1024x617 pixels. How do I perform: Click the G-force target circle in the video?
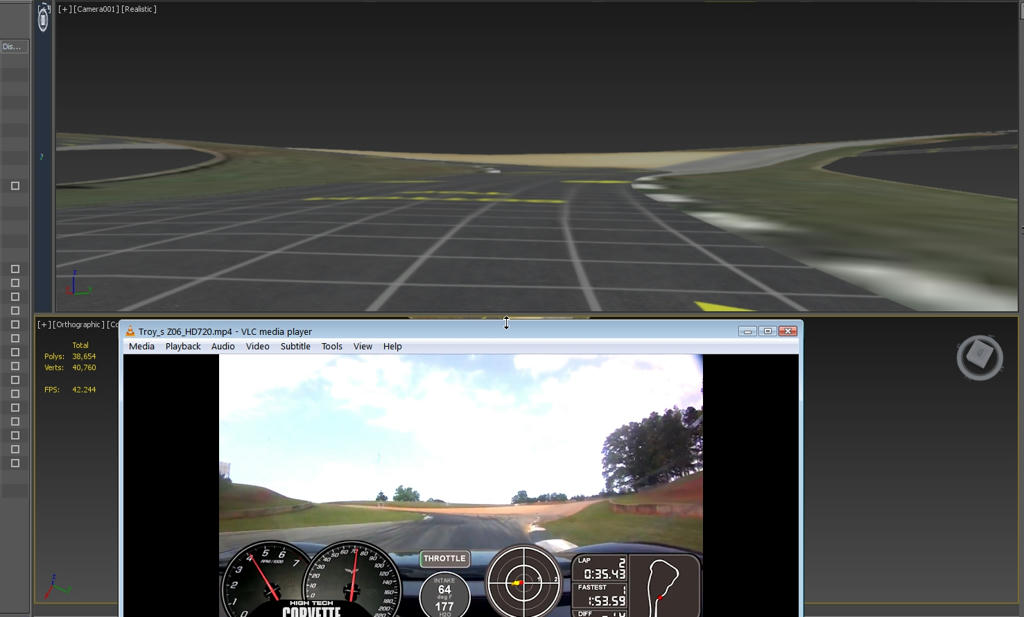click(523, 581)
